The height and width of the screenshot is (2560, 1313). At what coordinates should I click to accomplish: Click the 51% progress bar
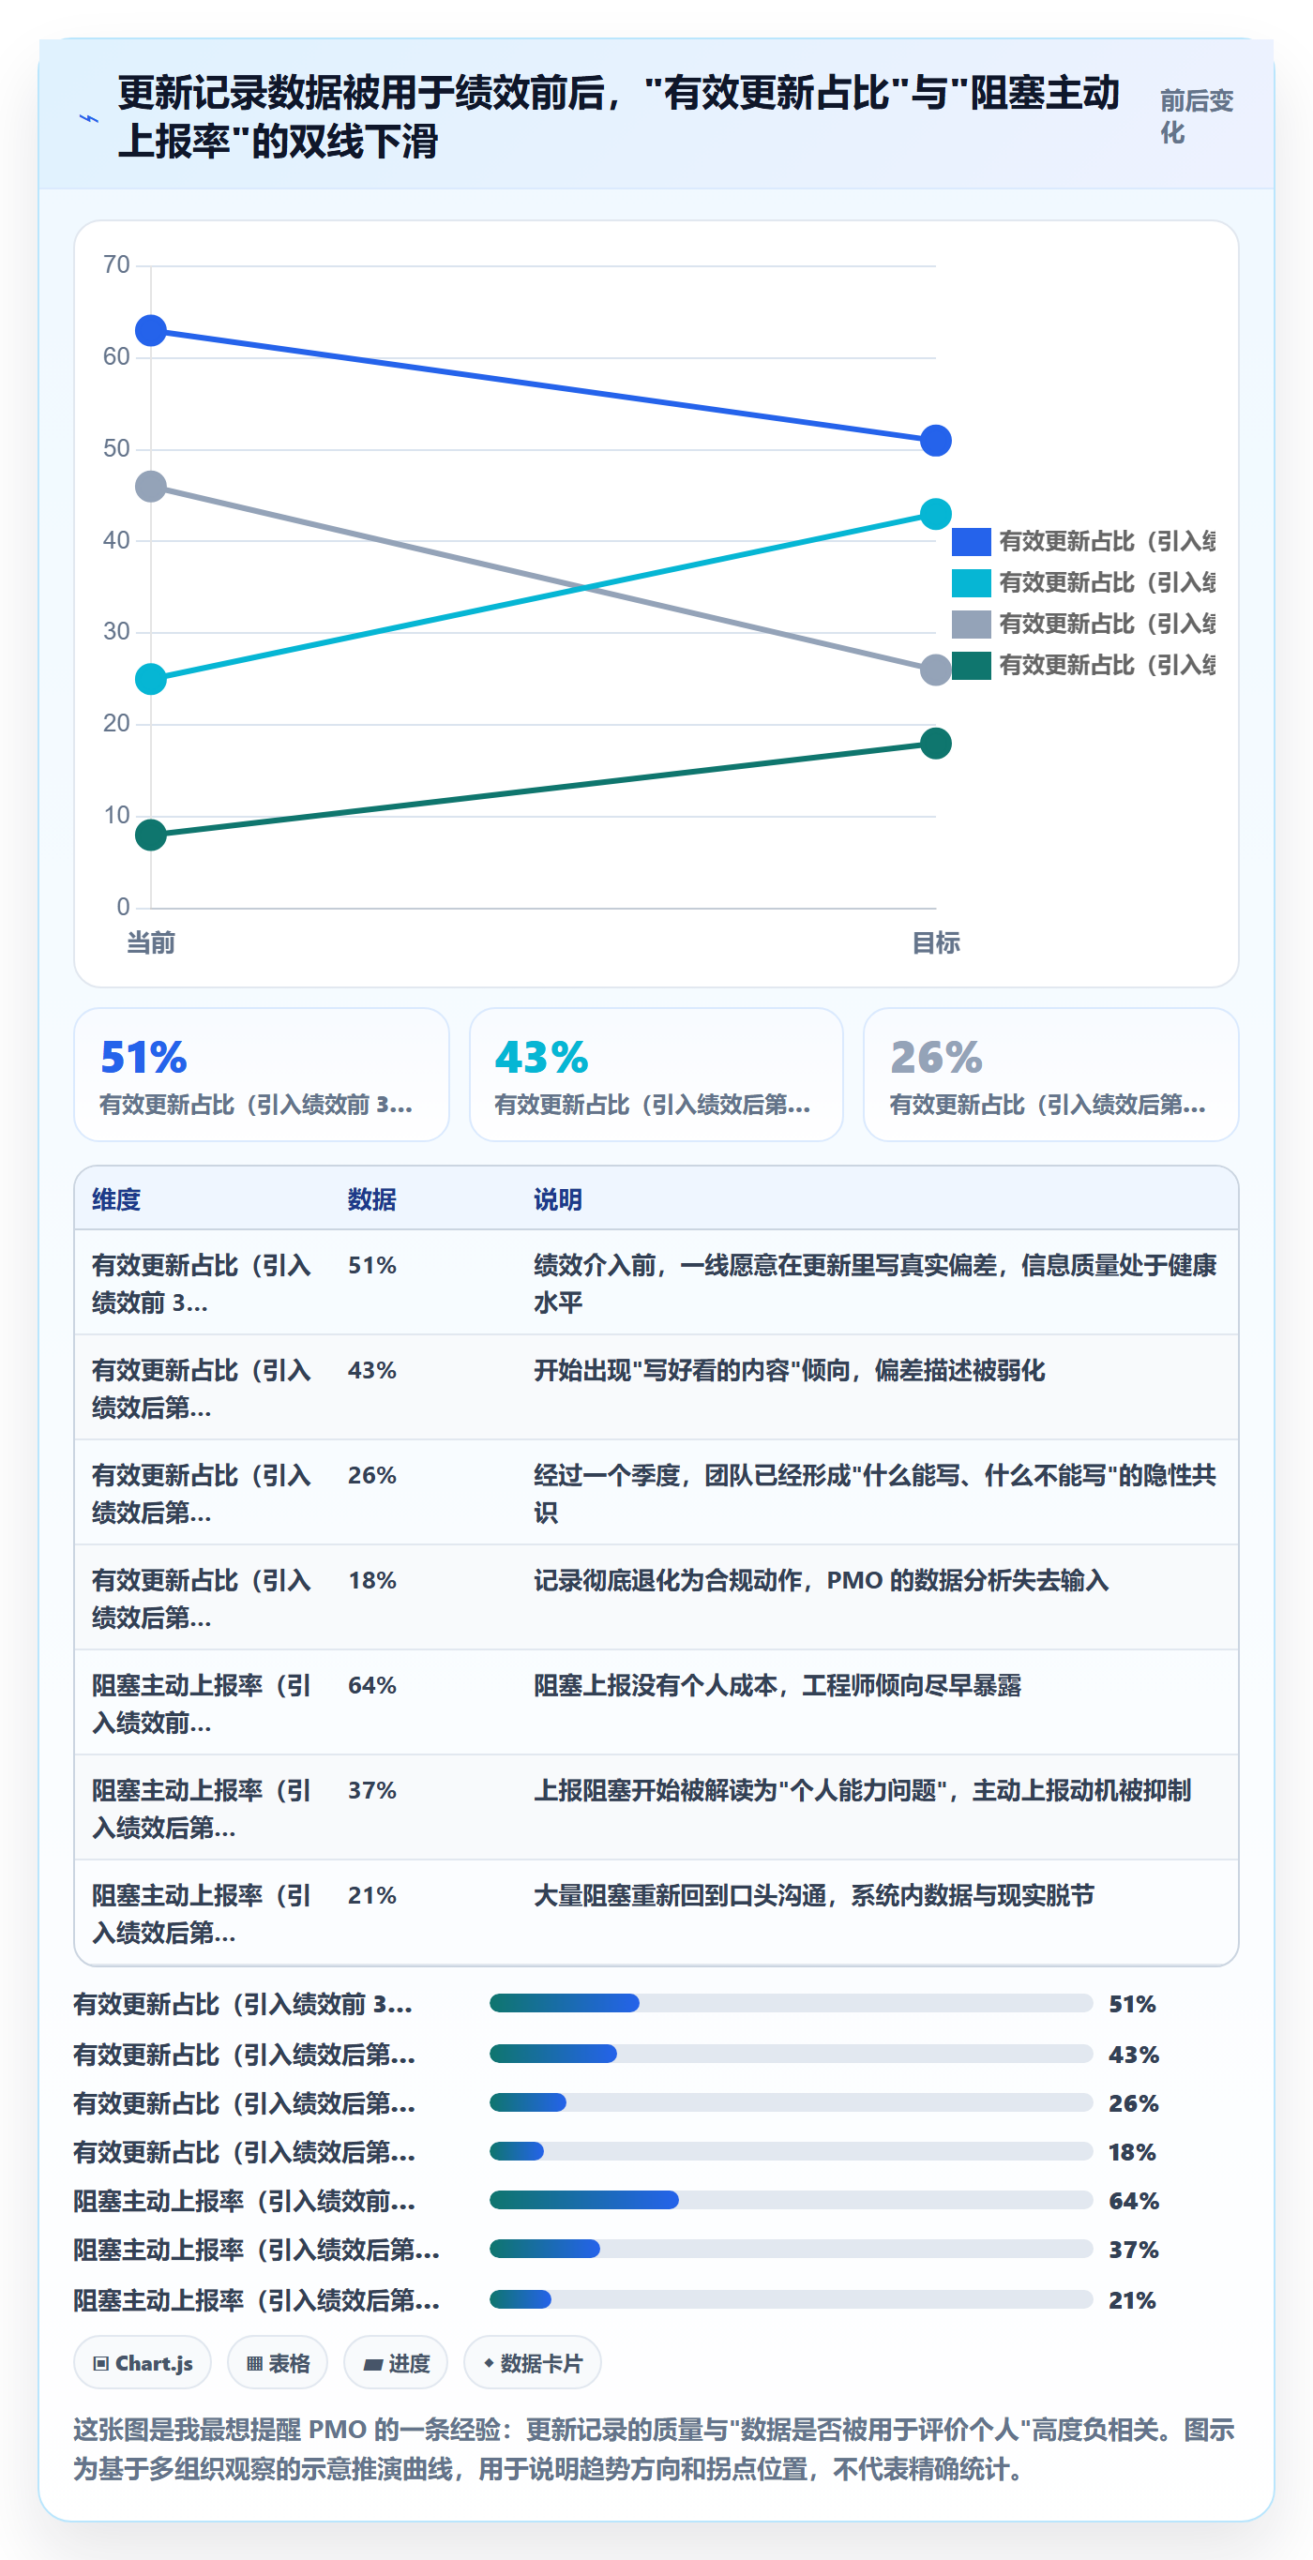click(790, 2002)
